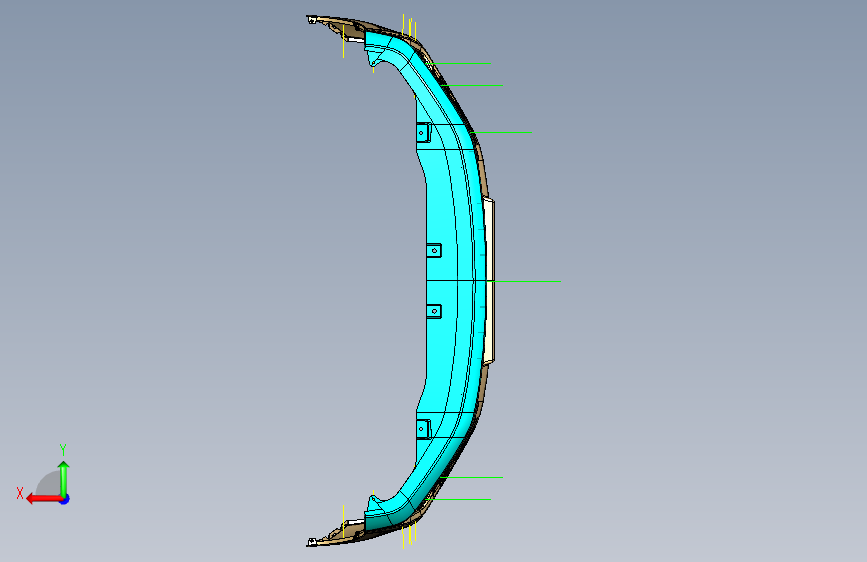Select the cream rectangular plate on the bumper's right edge

pos(489,282)
